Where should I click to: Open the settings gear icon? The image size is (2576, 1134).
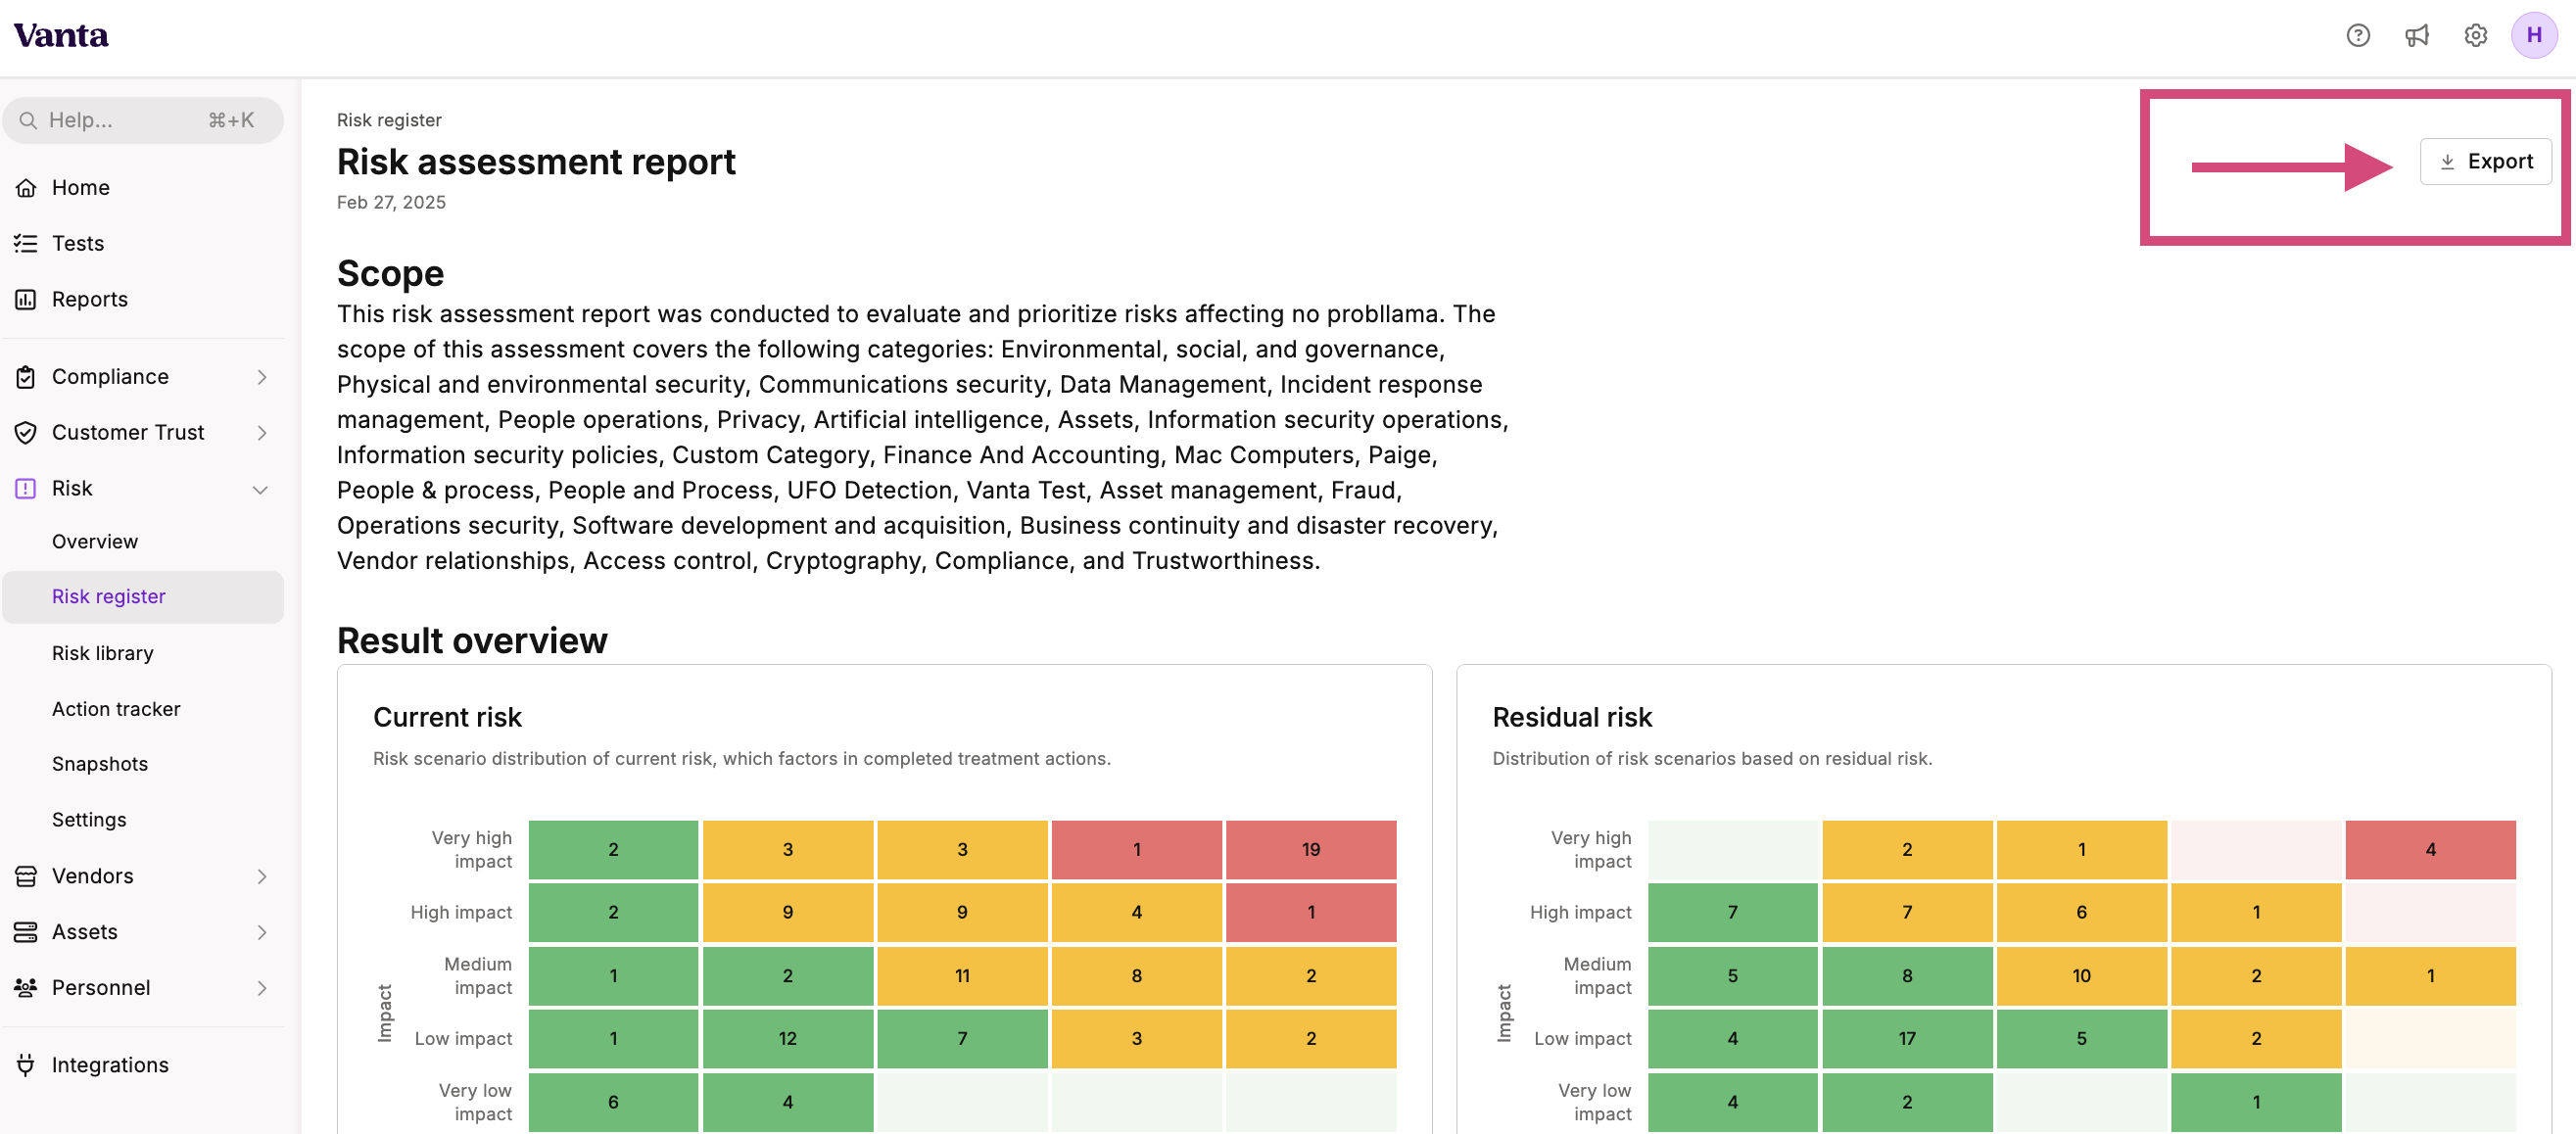pyautogui.click(x=2475, y=36)
